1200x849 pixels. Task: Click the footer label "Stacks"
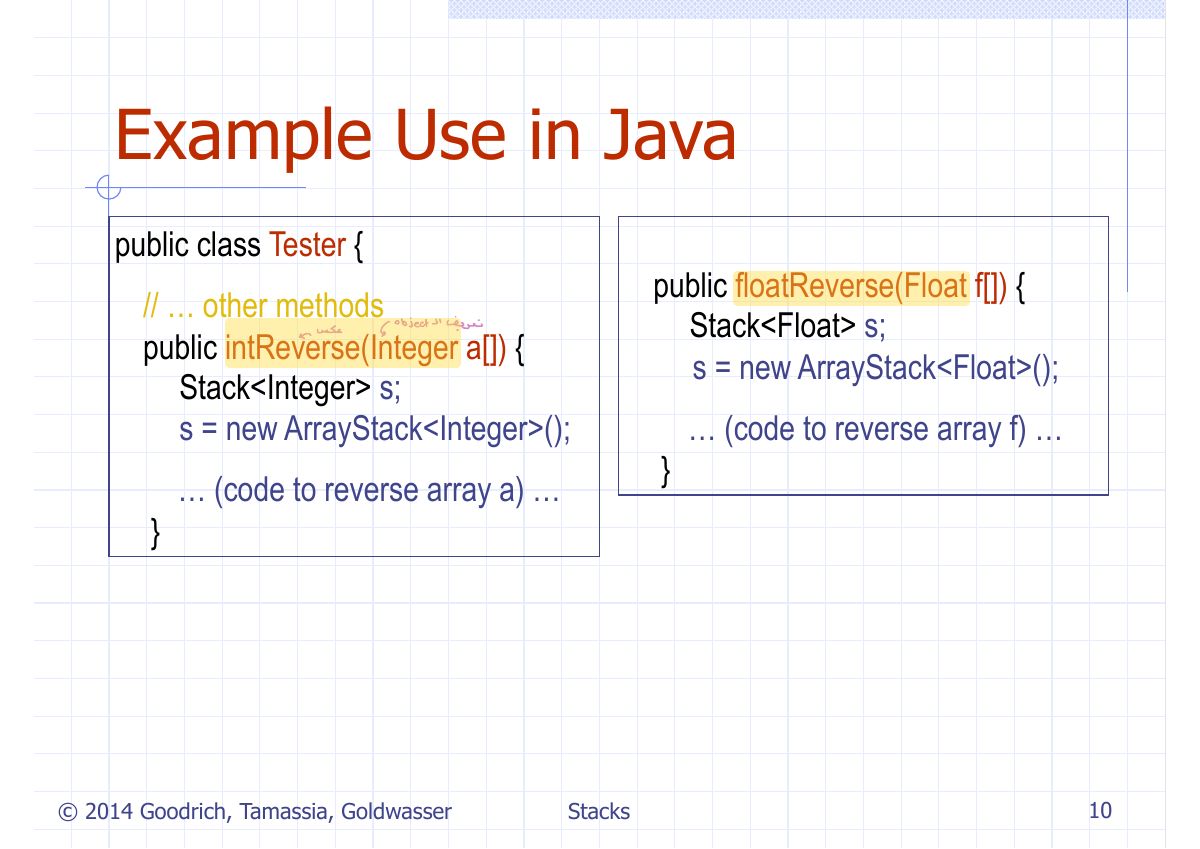click(599, 812)
